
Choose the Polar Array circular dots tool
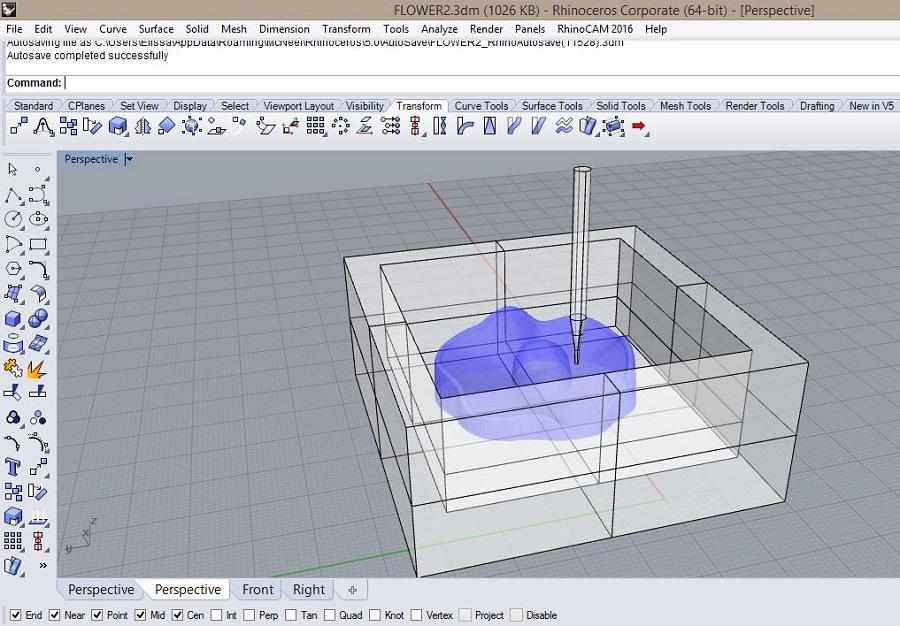(x=340, y=126)
